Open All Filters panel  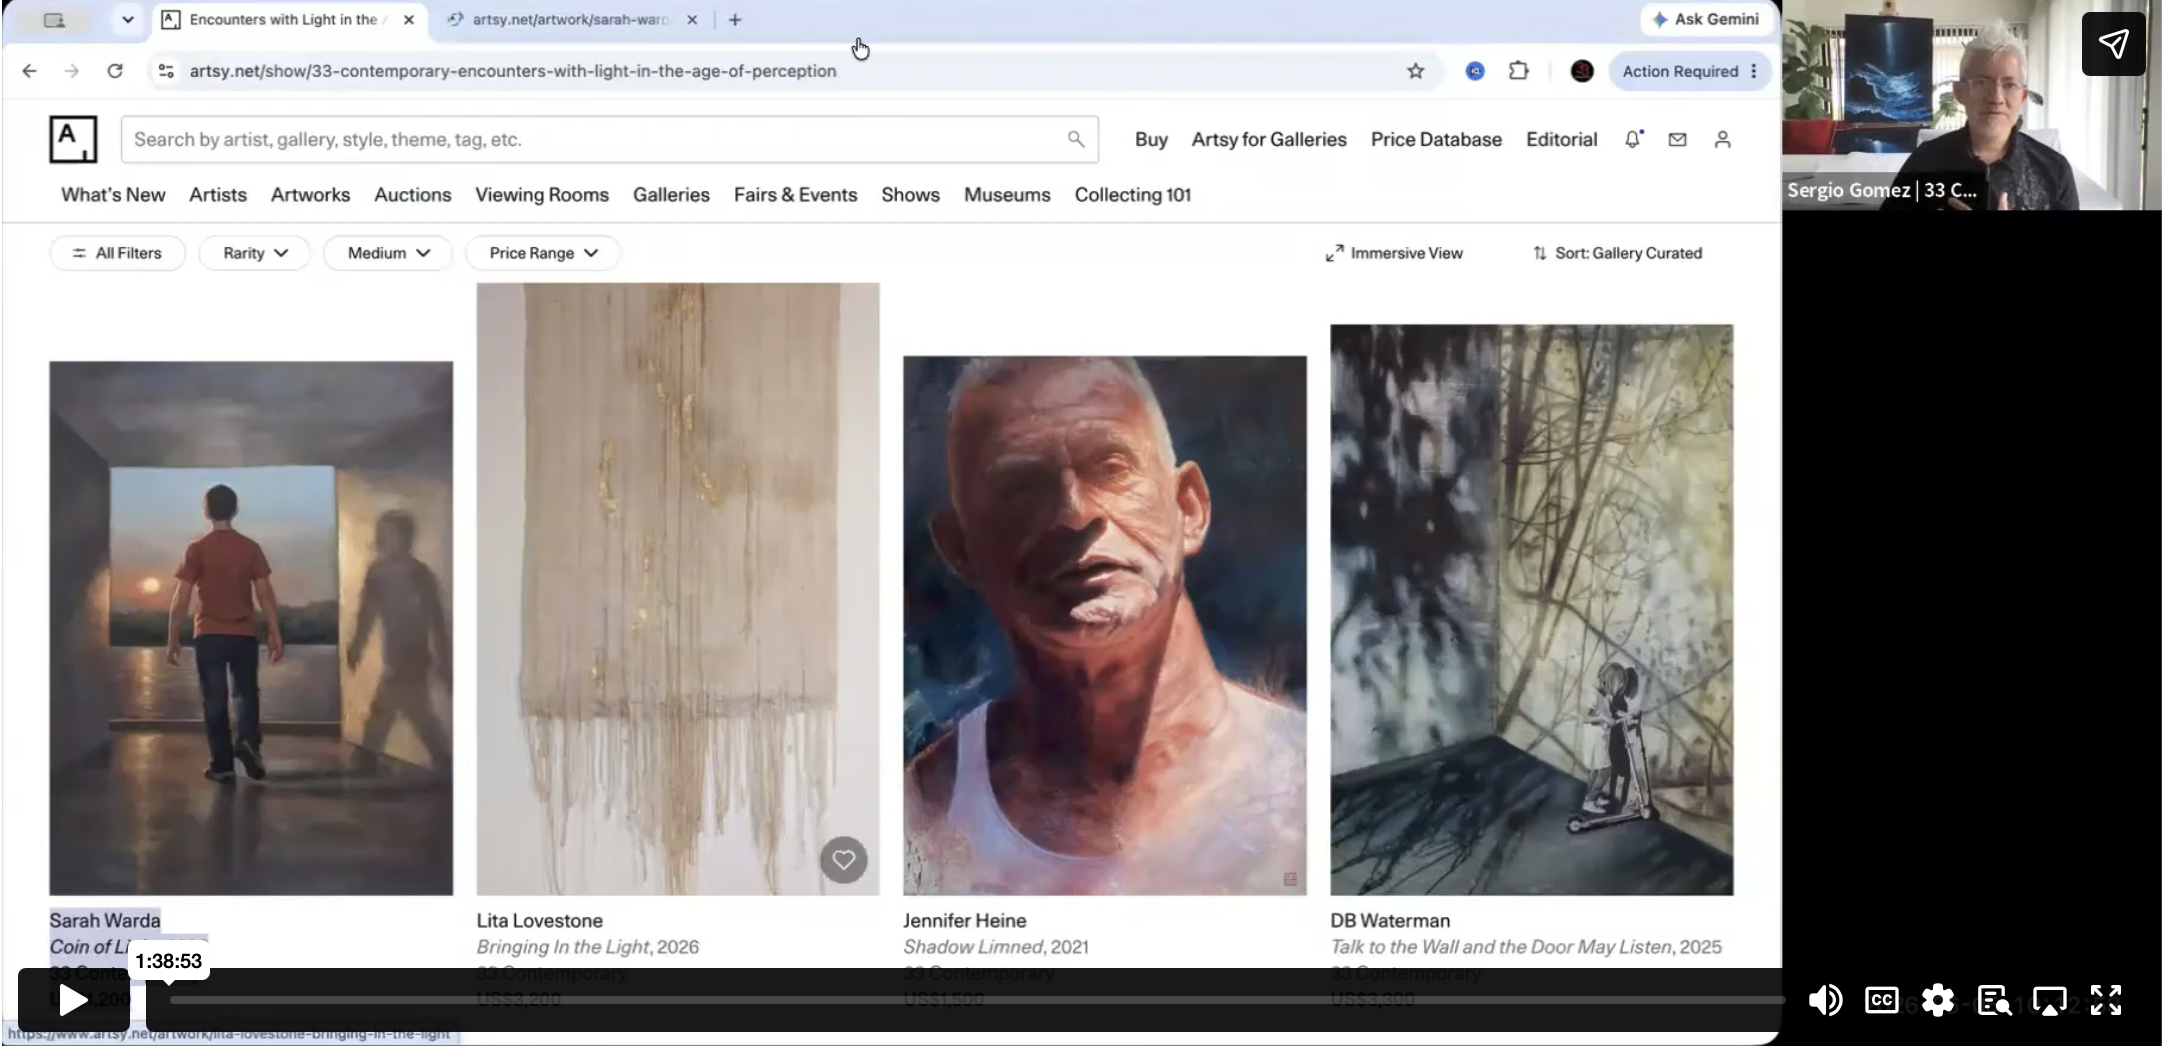(x=118, y=253)
